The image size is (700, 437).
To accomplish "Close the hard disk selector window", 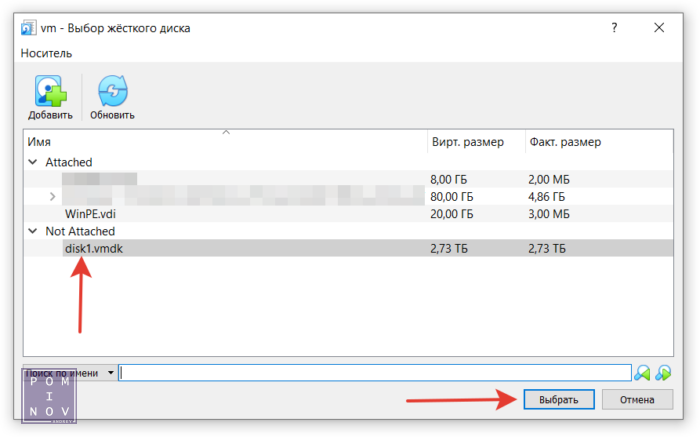I will [660, 28].
